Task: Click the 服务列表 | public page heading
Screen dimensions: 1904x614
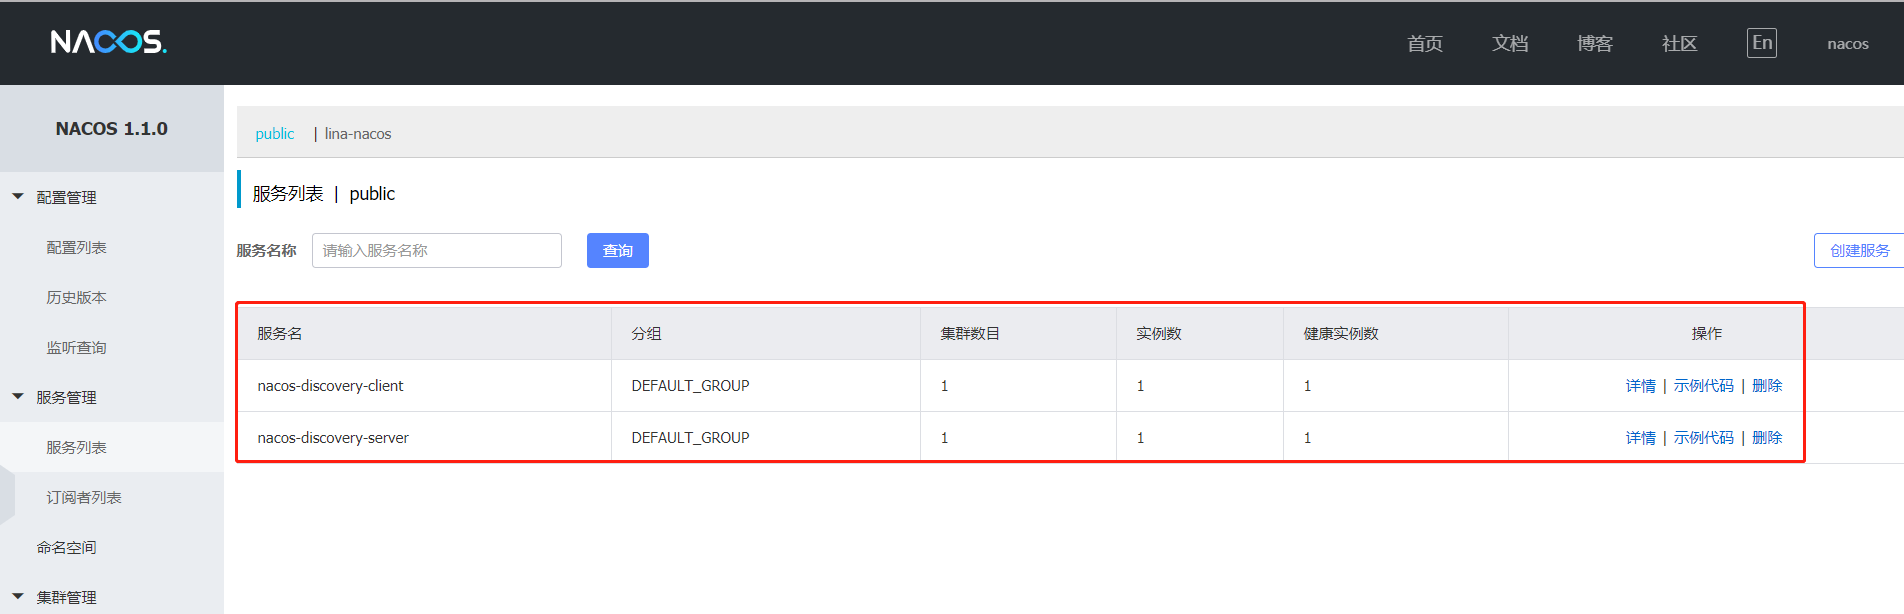Action: 324,194
